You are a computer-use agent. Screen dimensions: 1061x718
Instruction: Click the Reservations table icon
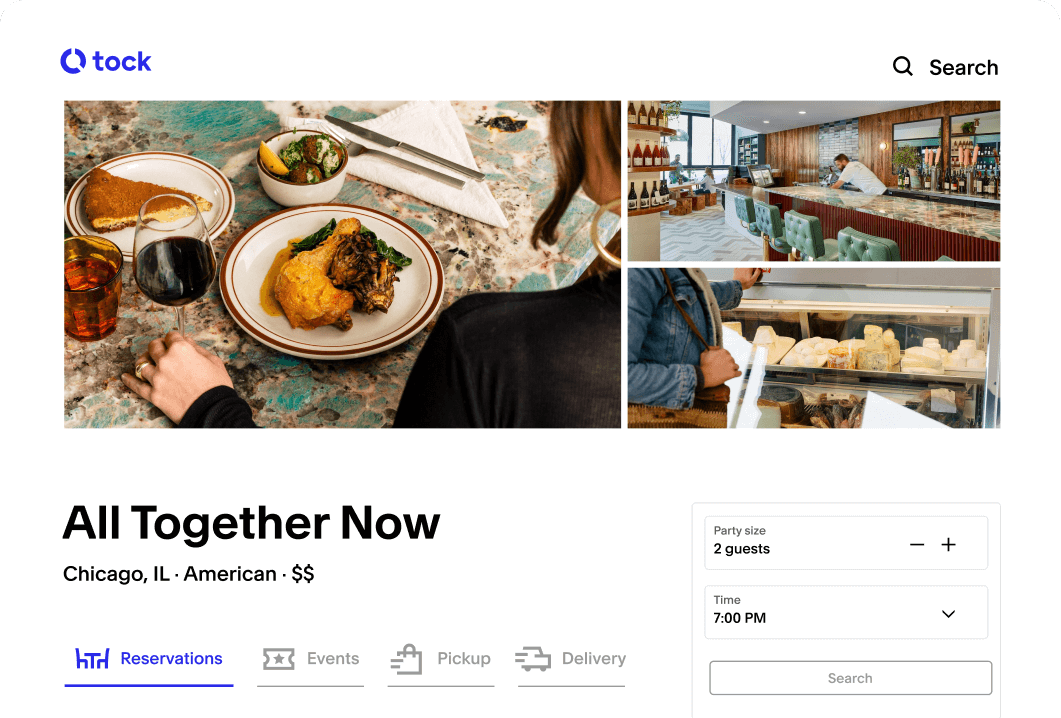pyautogui.click(x=92, y=658)
